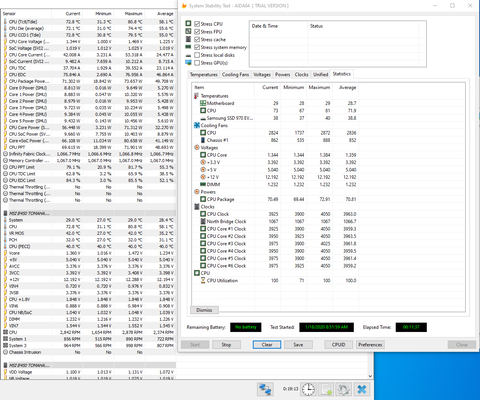The width and height of the screenshot is (480, 400).
Task: Click the Voltages group icon
Action: tap(197, 148)
